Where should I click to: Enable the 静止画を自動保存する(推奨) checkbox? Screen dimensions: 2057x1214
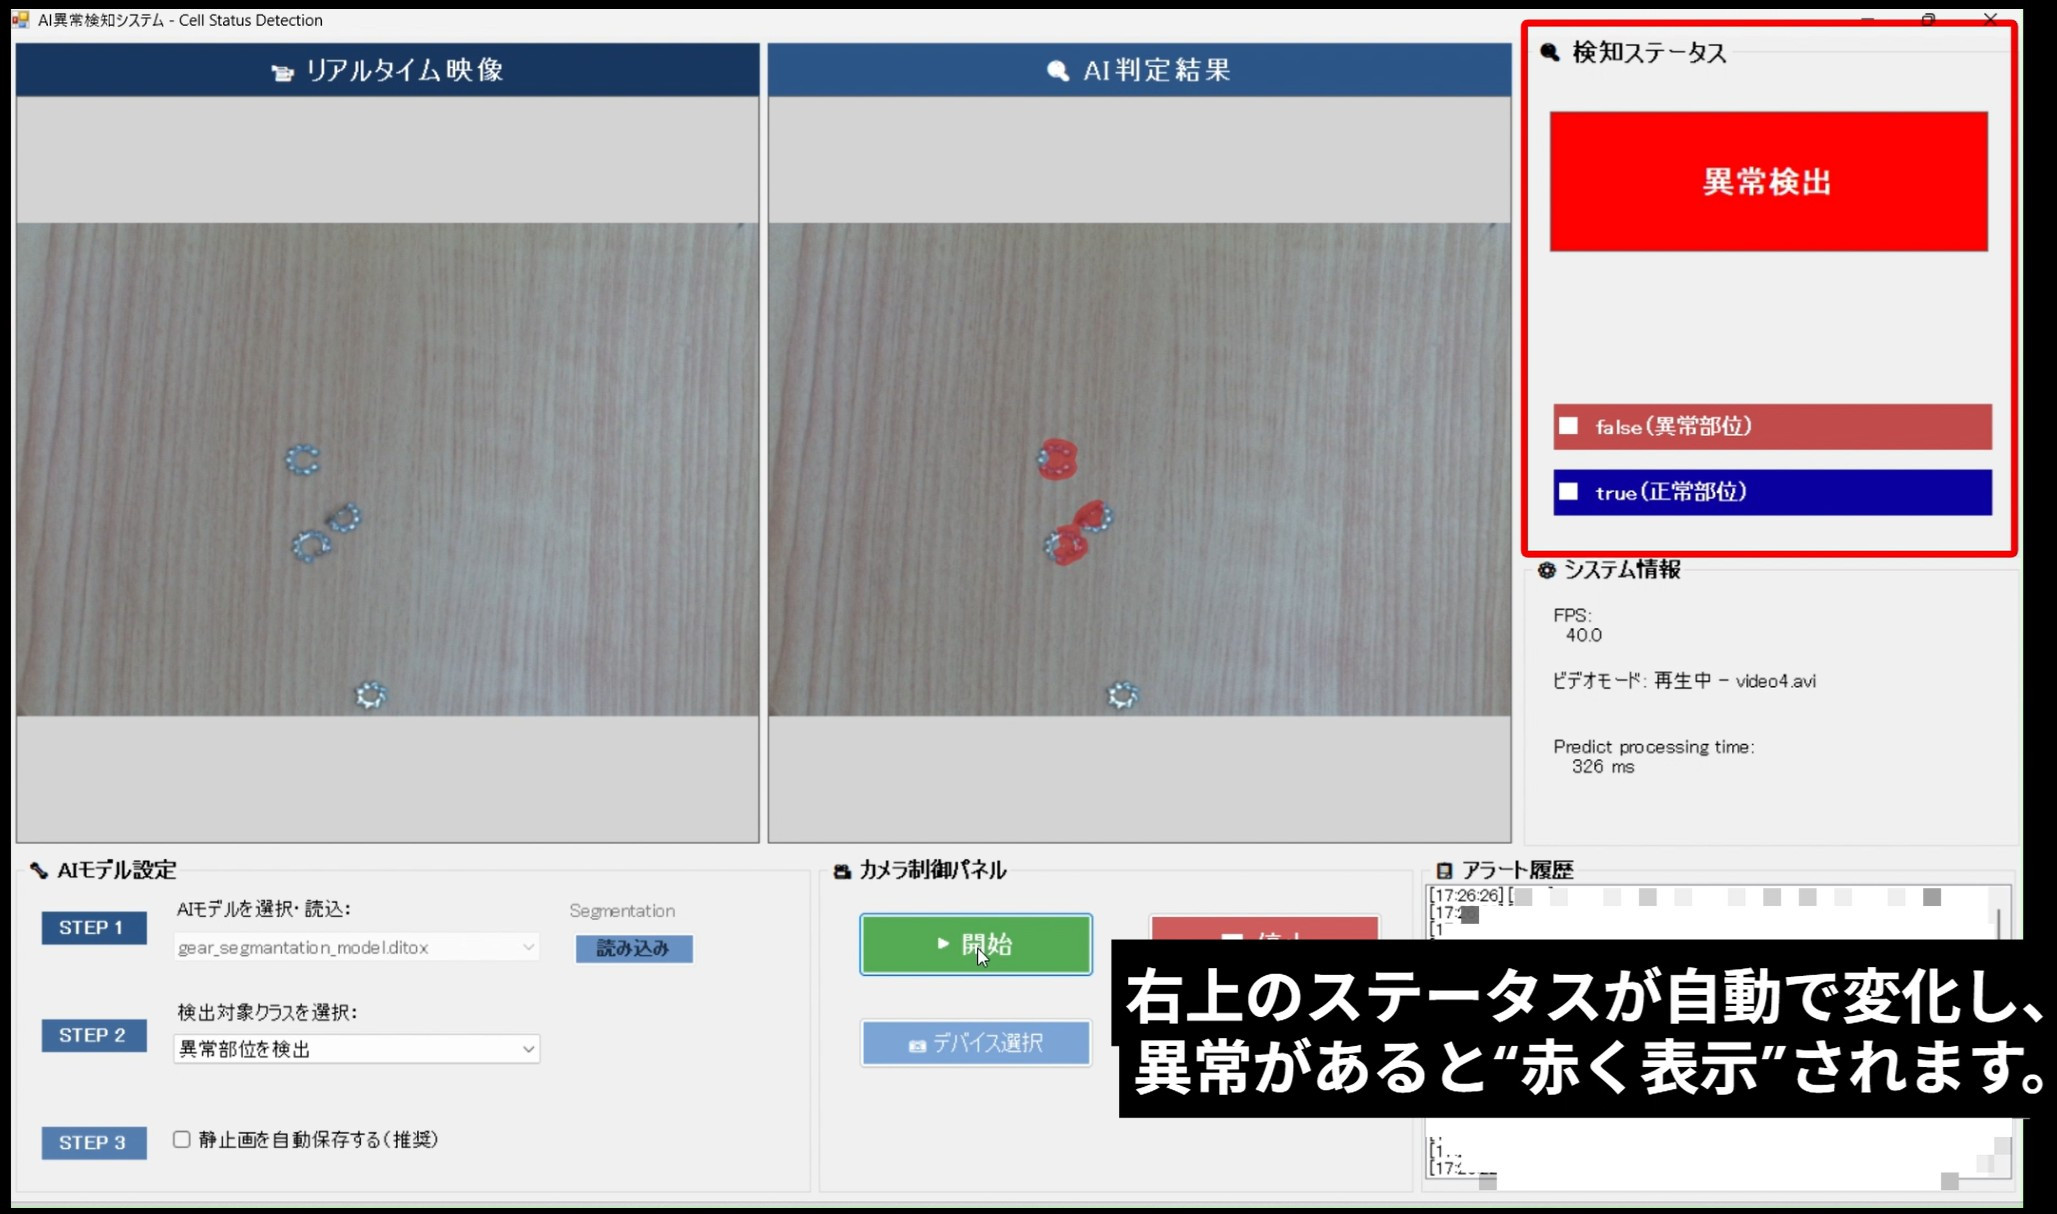tap(181, 1140)
